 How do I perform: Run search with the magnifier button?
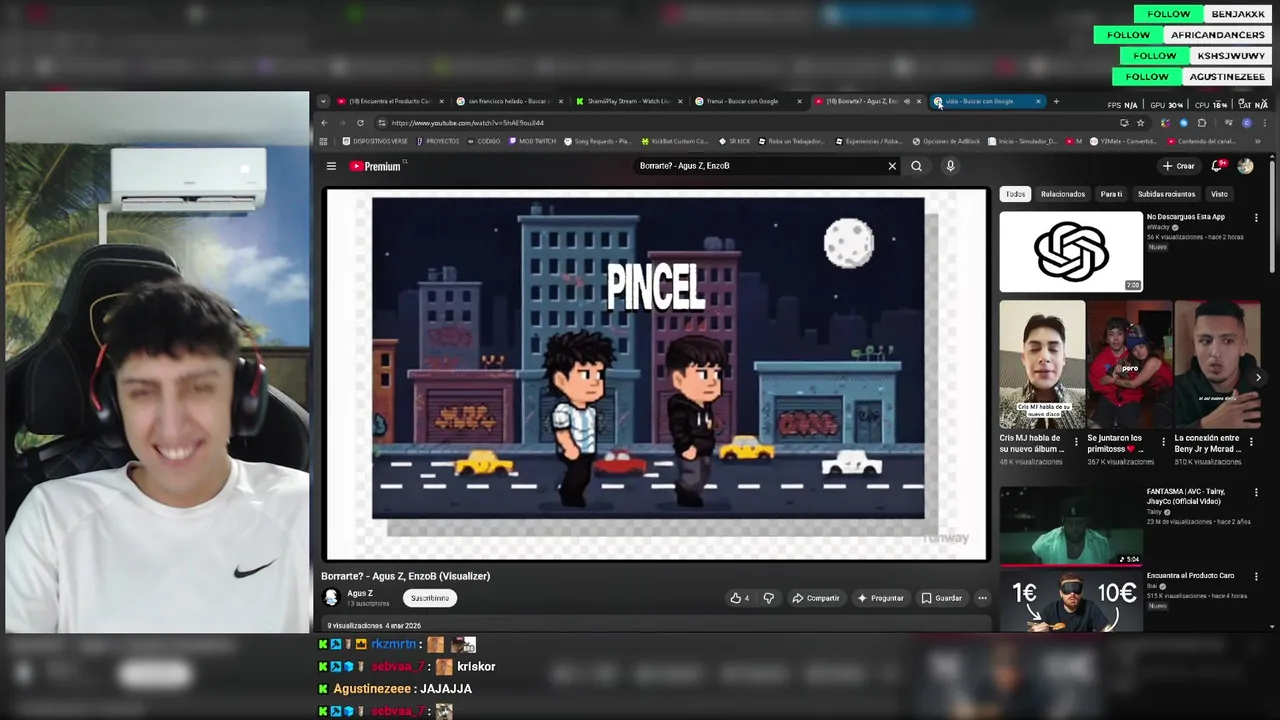tap(916, 166)
